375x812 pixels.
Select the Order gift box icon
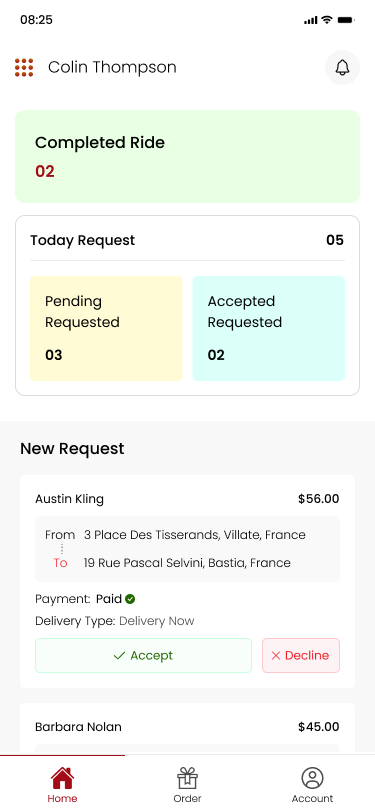(x=188, y=778)
